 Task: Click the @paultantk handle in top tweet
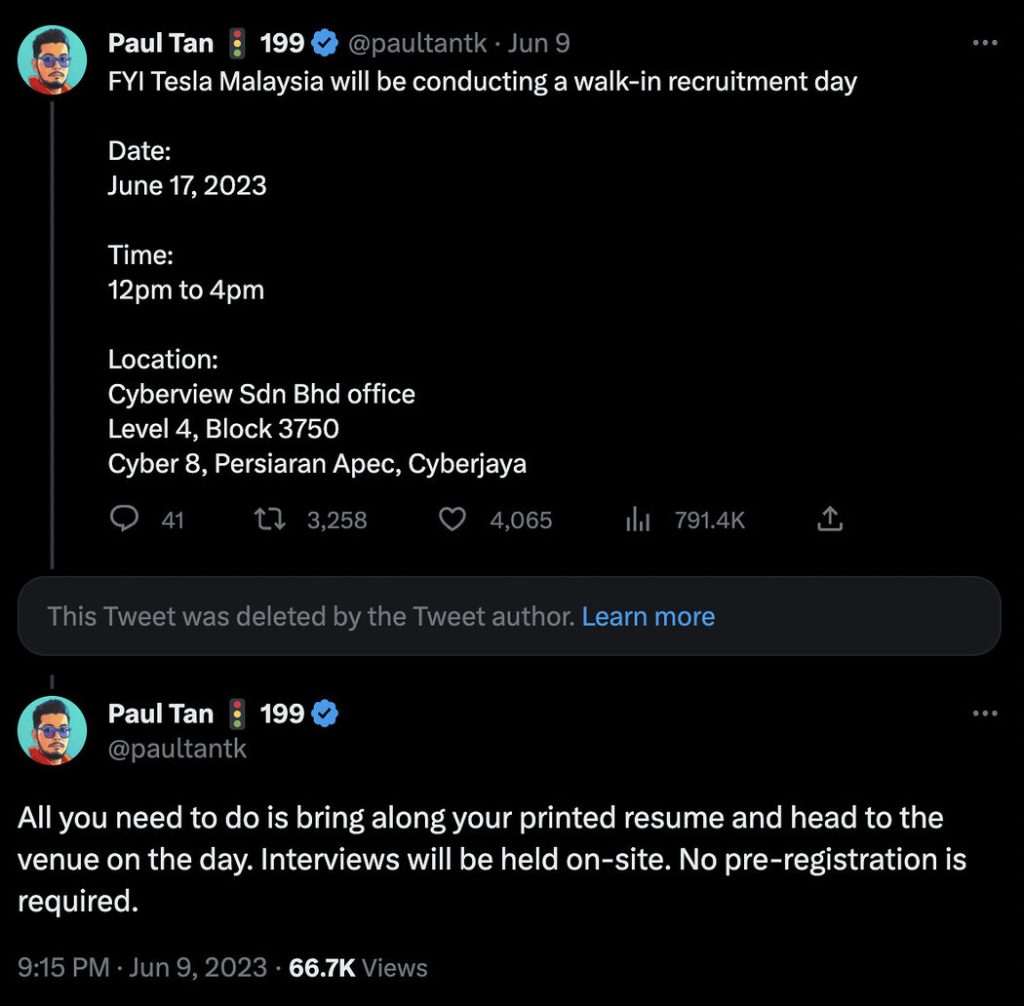tap(416, 43)
